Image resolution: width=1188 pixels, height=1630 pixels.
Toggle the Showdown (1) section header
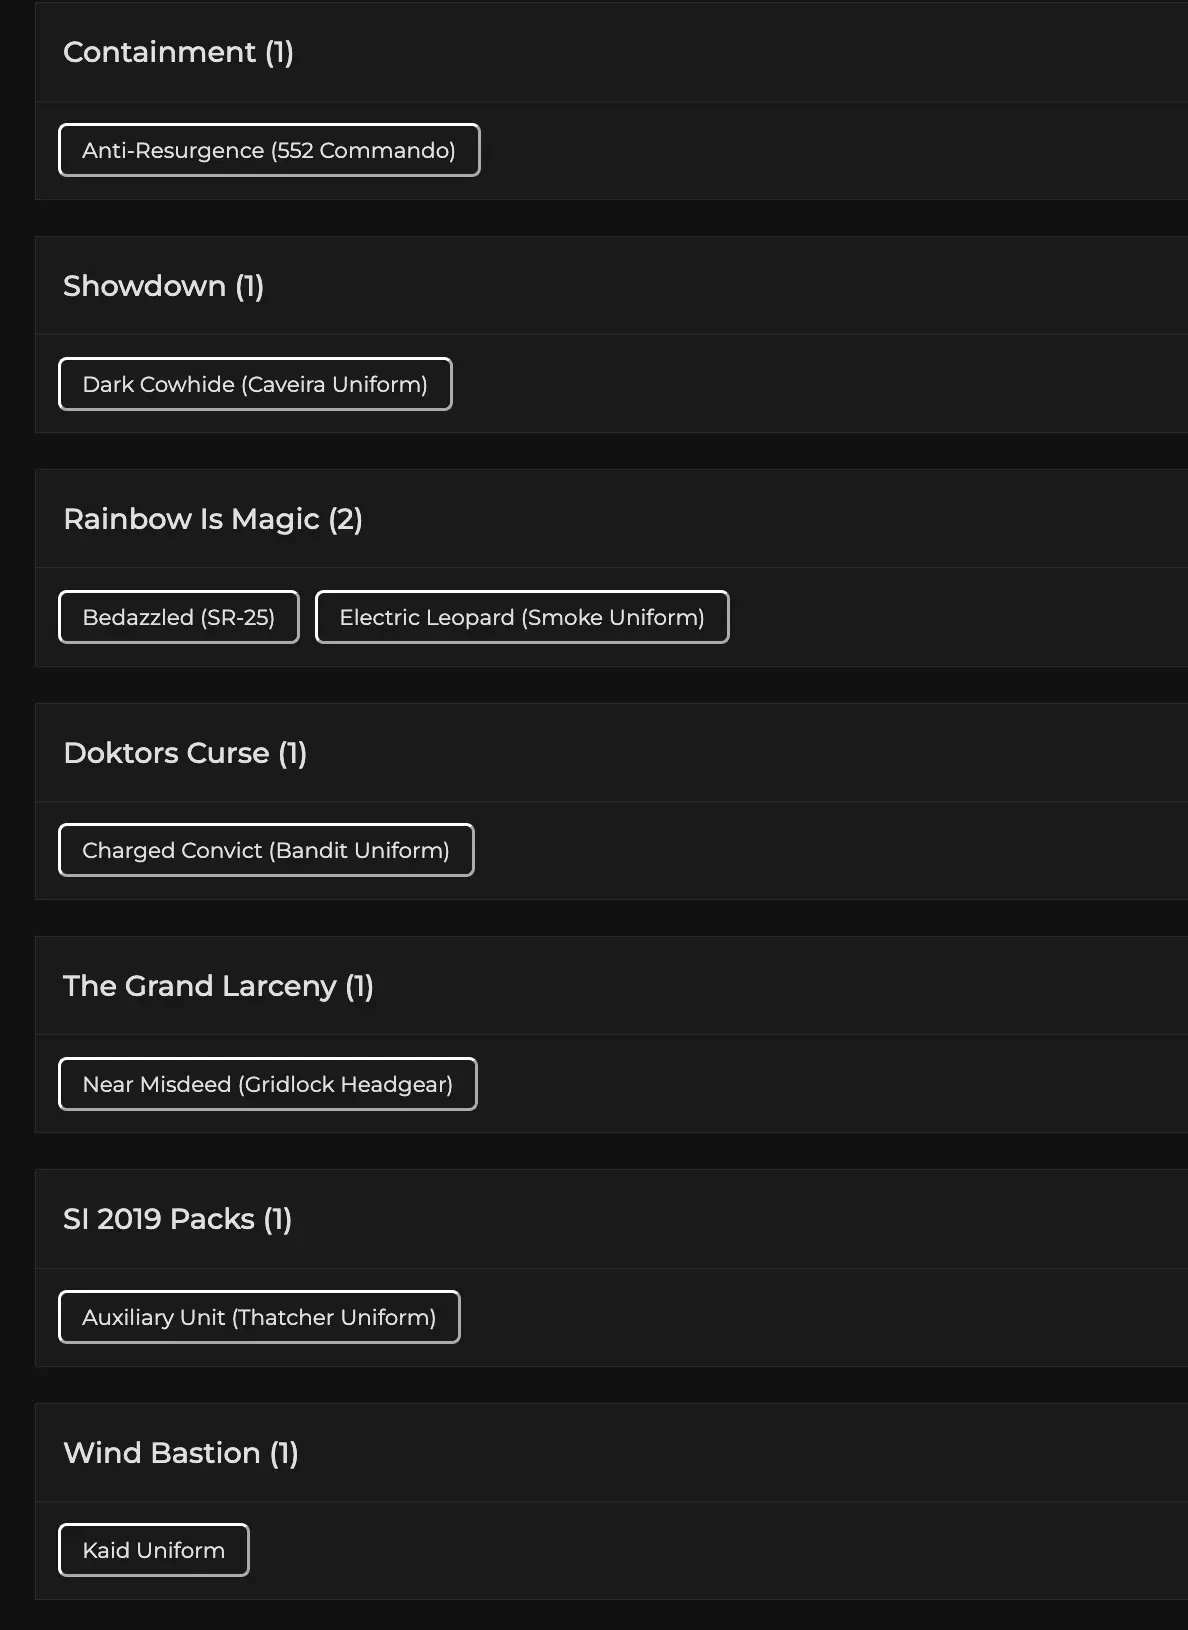[163, 286]
